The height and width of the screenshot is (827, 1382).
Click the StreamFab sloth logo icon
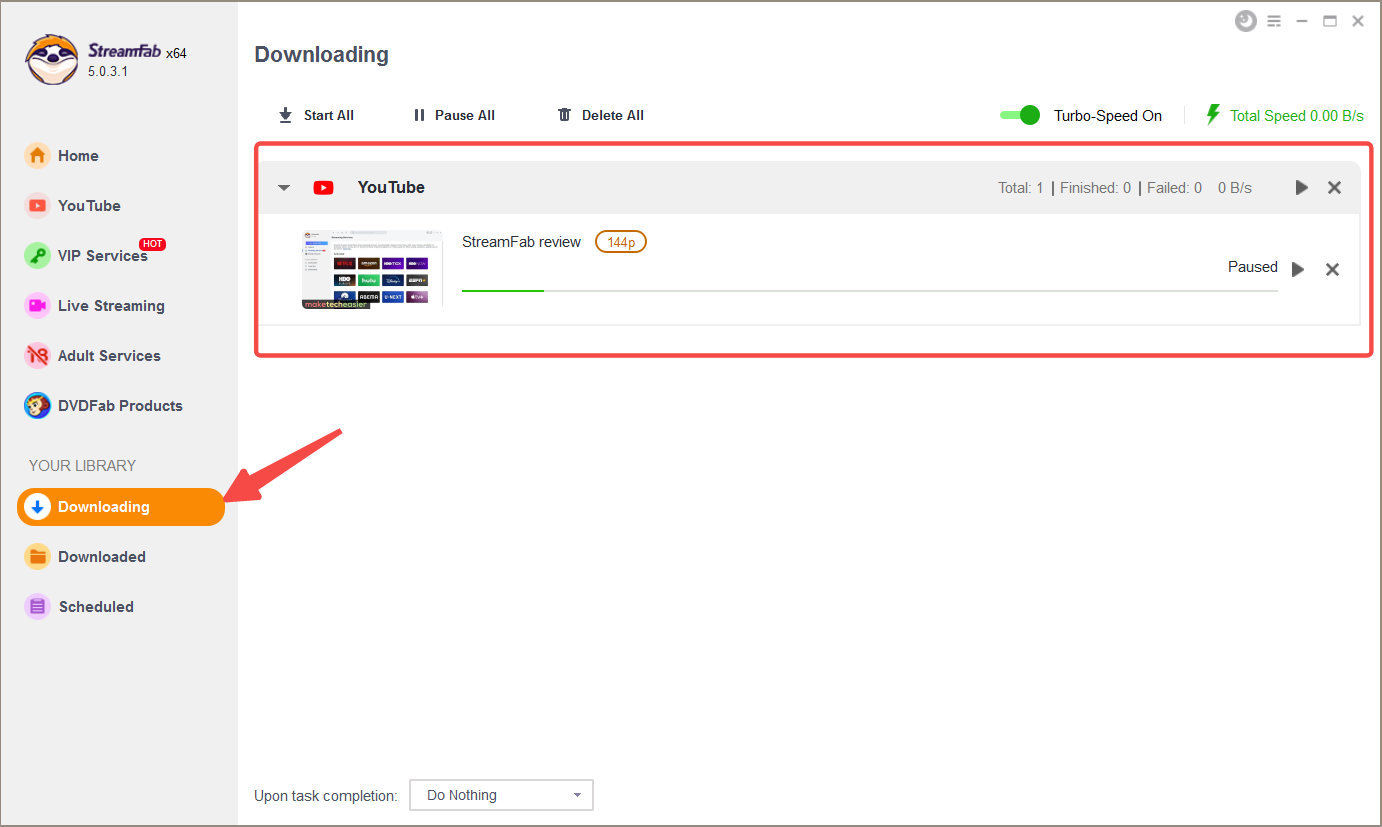pos(52,60)
